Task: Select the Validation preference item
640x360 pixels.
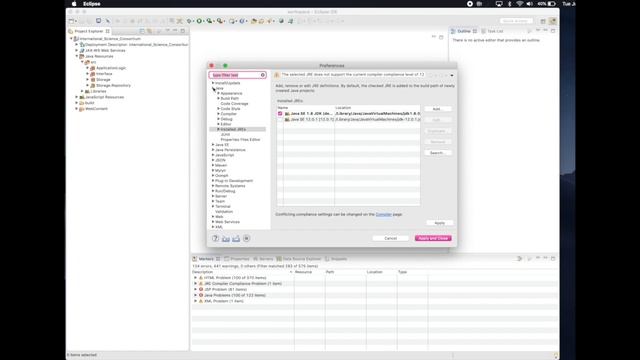Action: click(x=224, y=211)
